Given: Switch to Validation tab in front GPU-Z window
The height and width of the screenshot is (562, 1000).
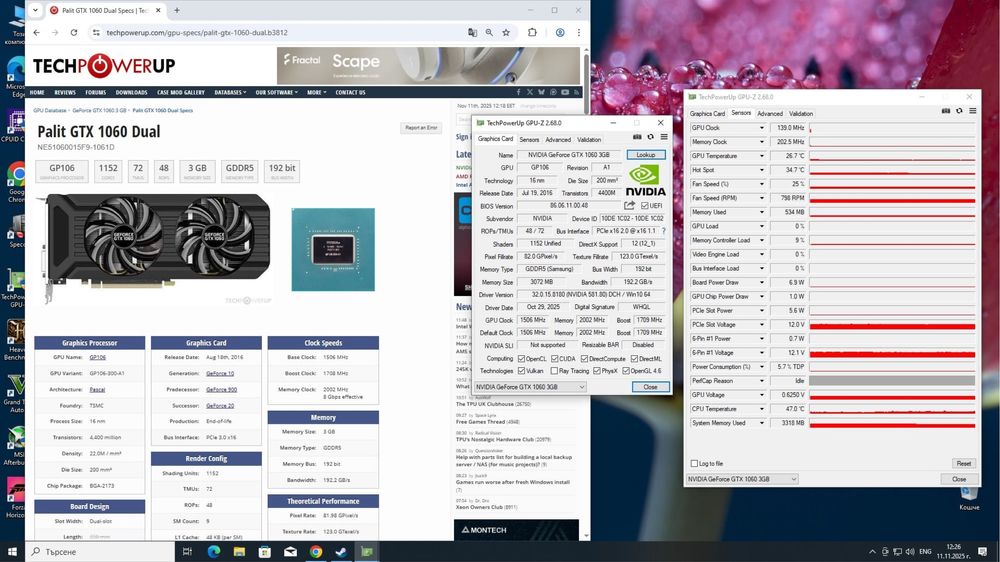Looking at the screenshot, I should (x=589, y=140).
